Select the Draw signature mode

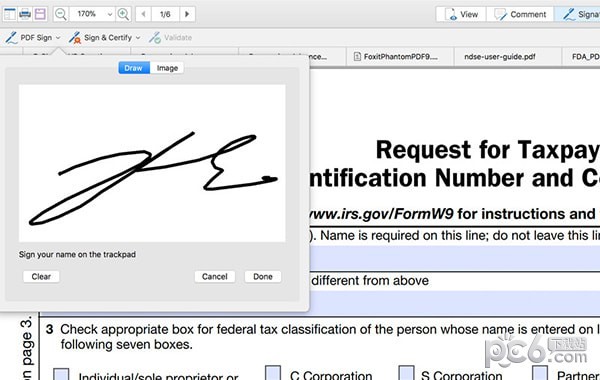coord(134,68)
